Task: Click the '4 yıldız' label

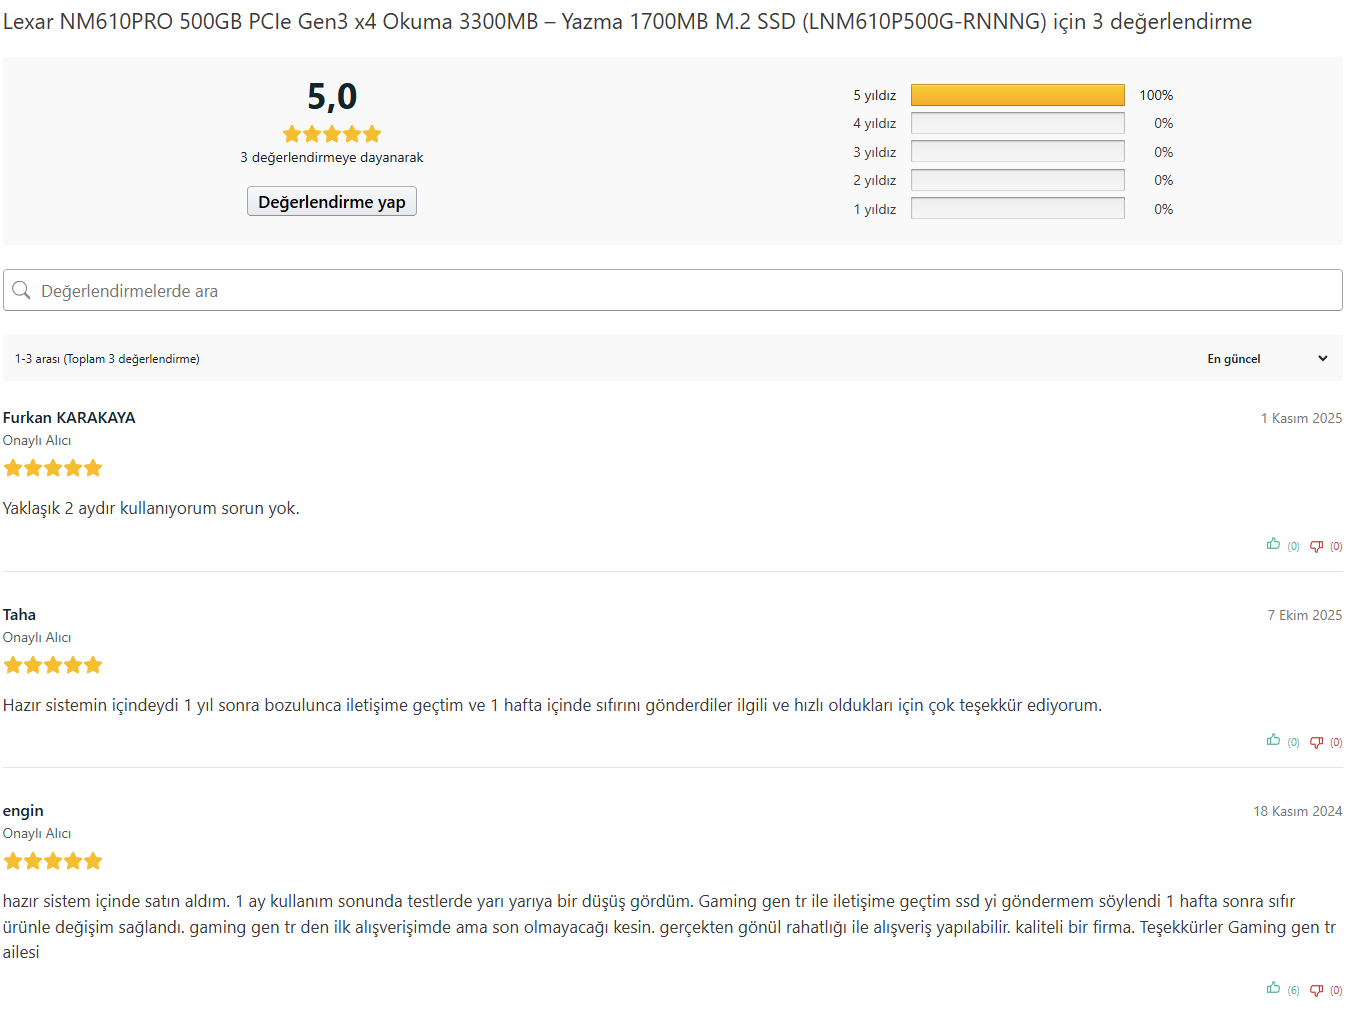Action: [874, 123]
